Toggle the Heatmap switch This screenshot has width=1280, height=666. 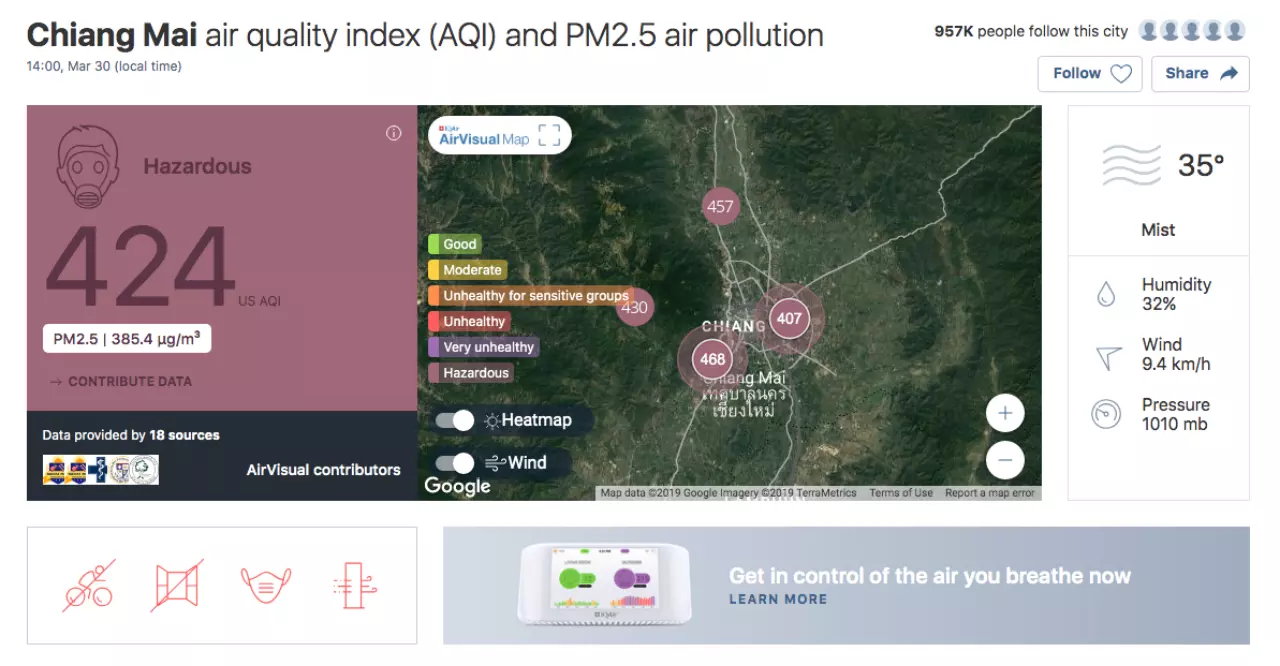point(454,421)
